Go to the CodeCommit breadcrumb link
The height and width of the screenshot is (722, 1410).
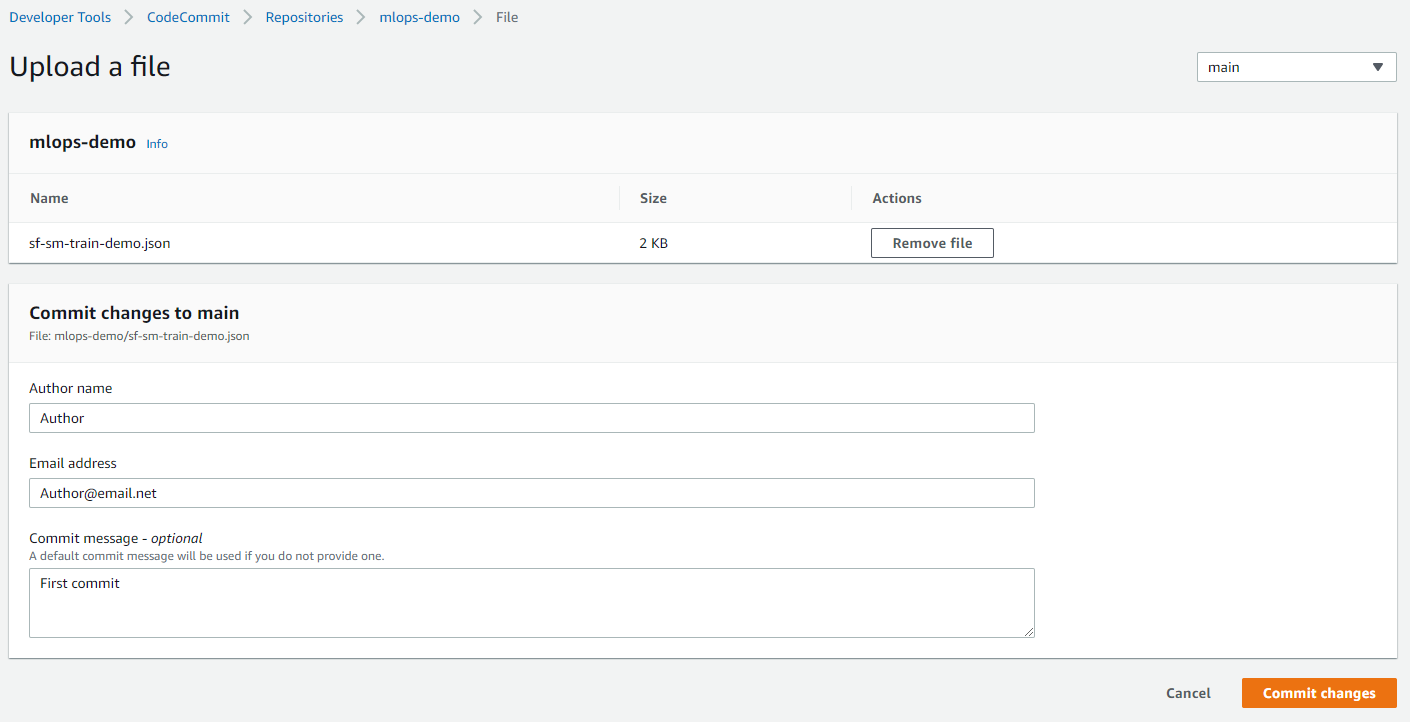click(188, 17)
